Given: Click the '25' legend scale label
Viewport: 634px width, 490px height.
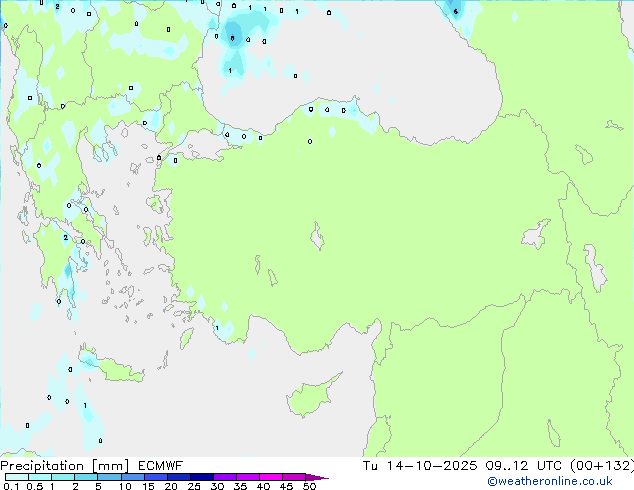Looking at the screenshot, I should [194, 486].
